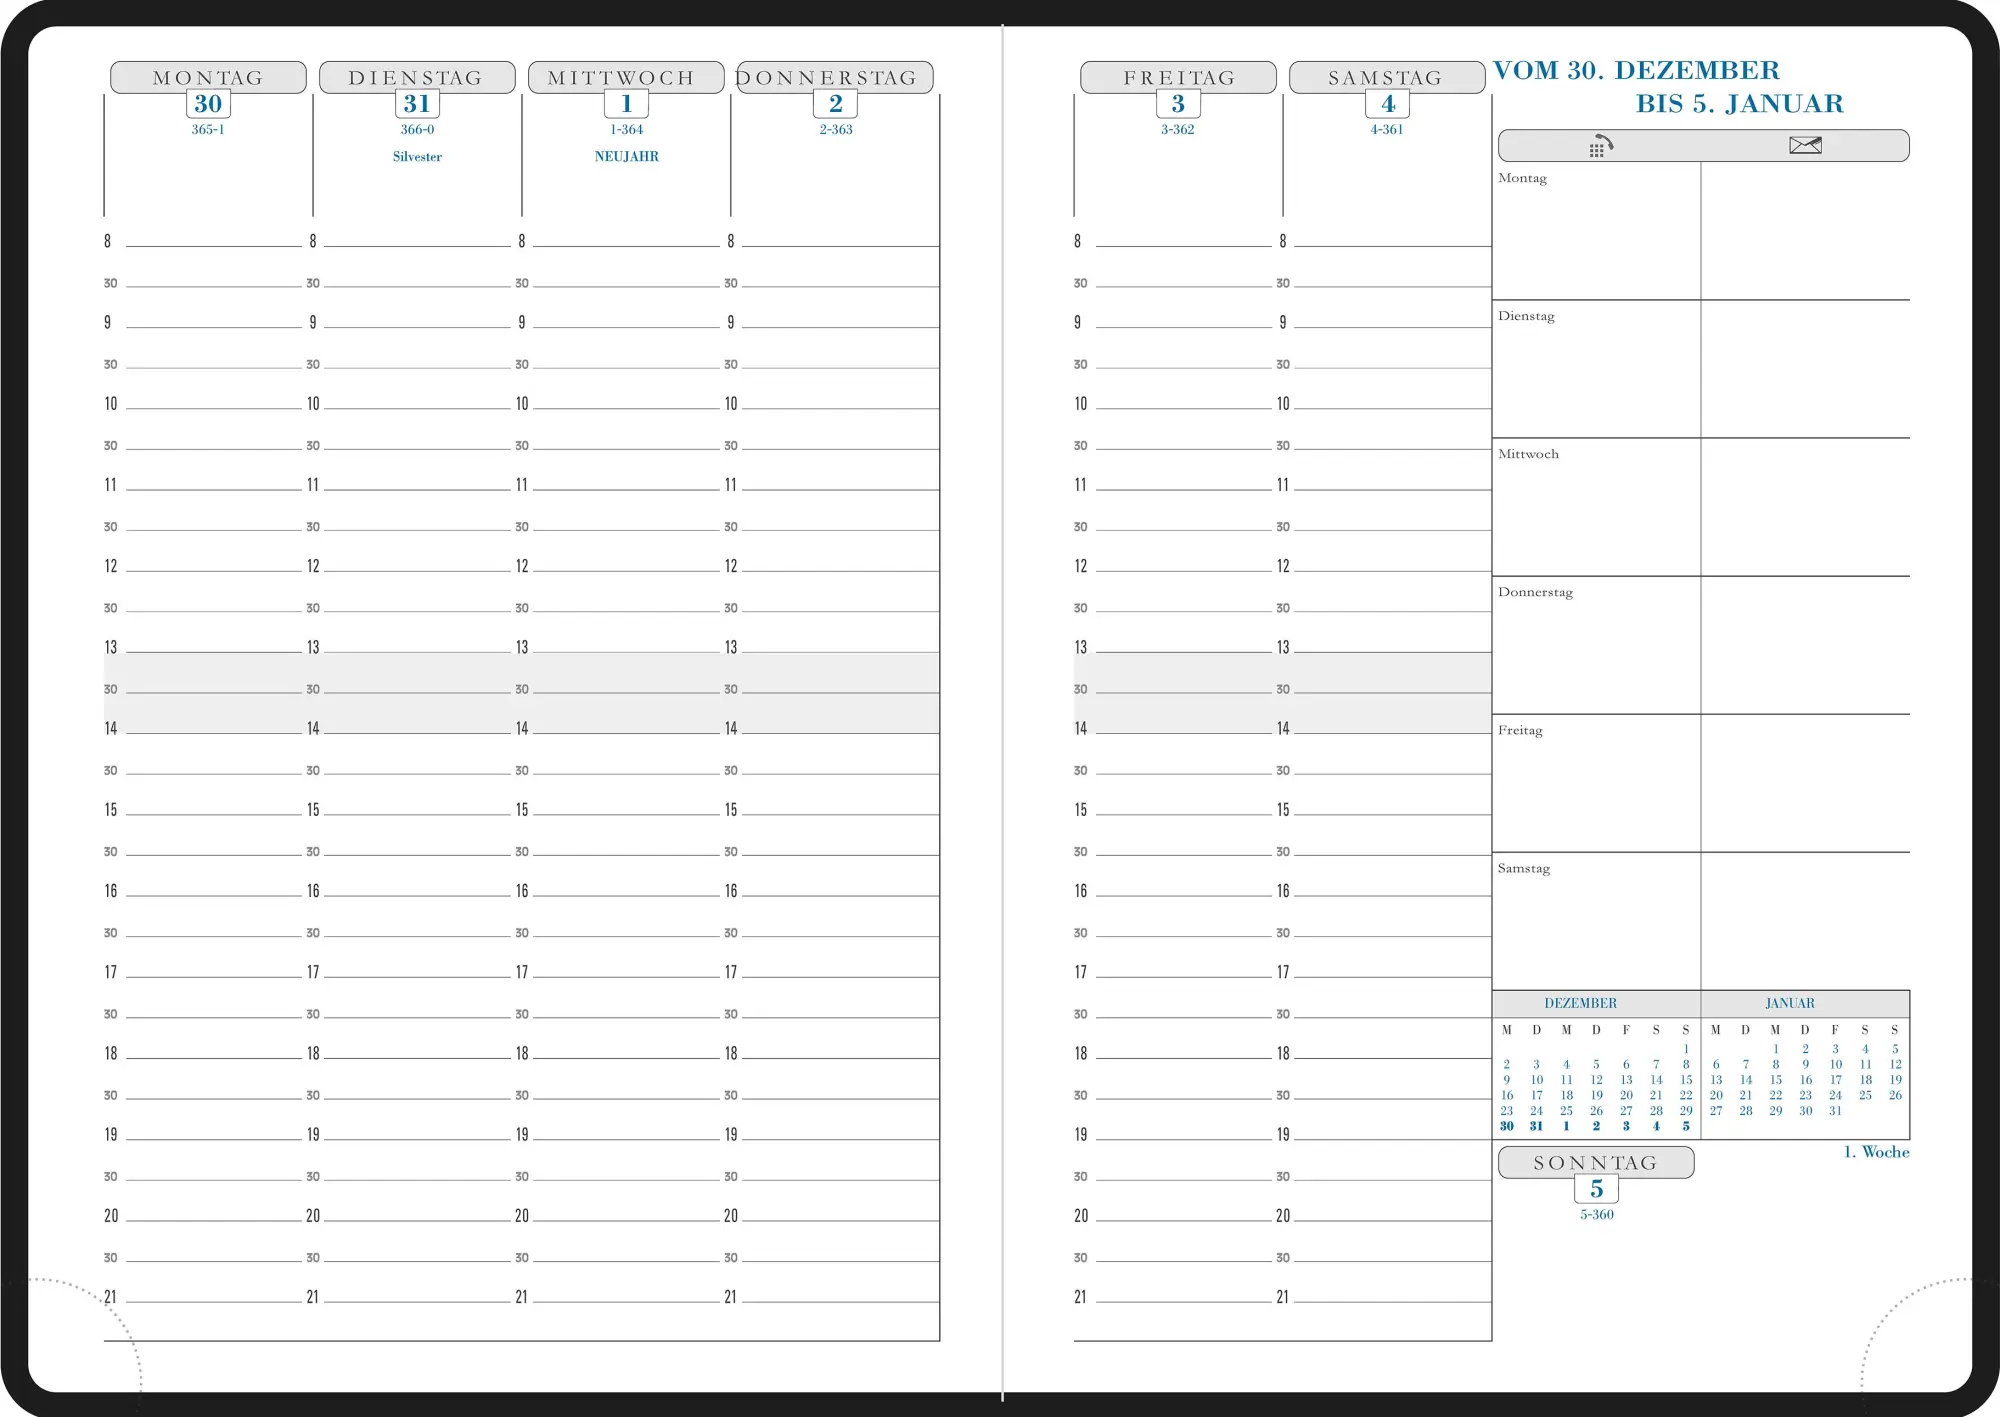
Task: Select the Freitag row in the notes panel
Action: coord(1521,730)
